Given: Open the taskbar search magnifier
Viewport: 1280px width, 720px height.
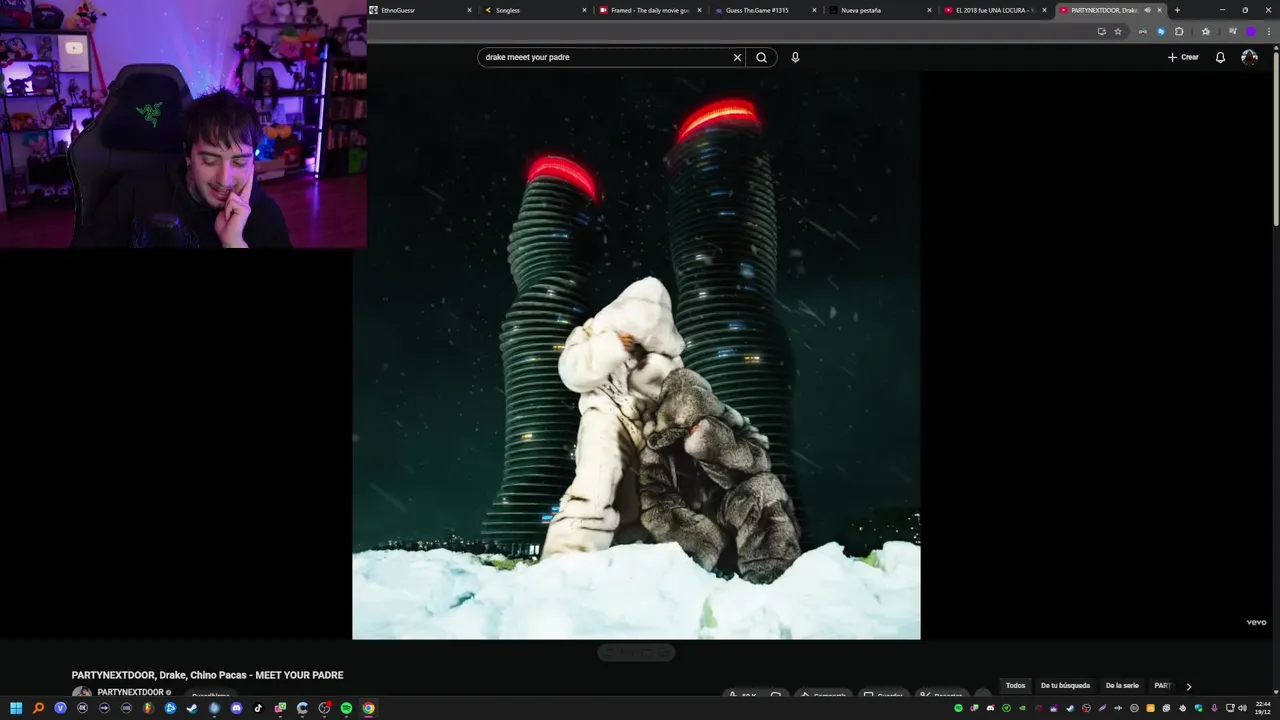Looking at the screenshot, I should point(38,708).
